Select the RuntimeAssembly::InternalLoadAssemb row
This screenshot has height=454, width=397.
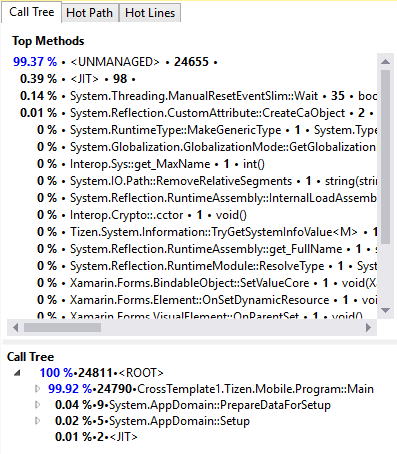(207, 198)
